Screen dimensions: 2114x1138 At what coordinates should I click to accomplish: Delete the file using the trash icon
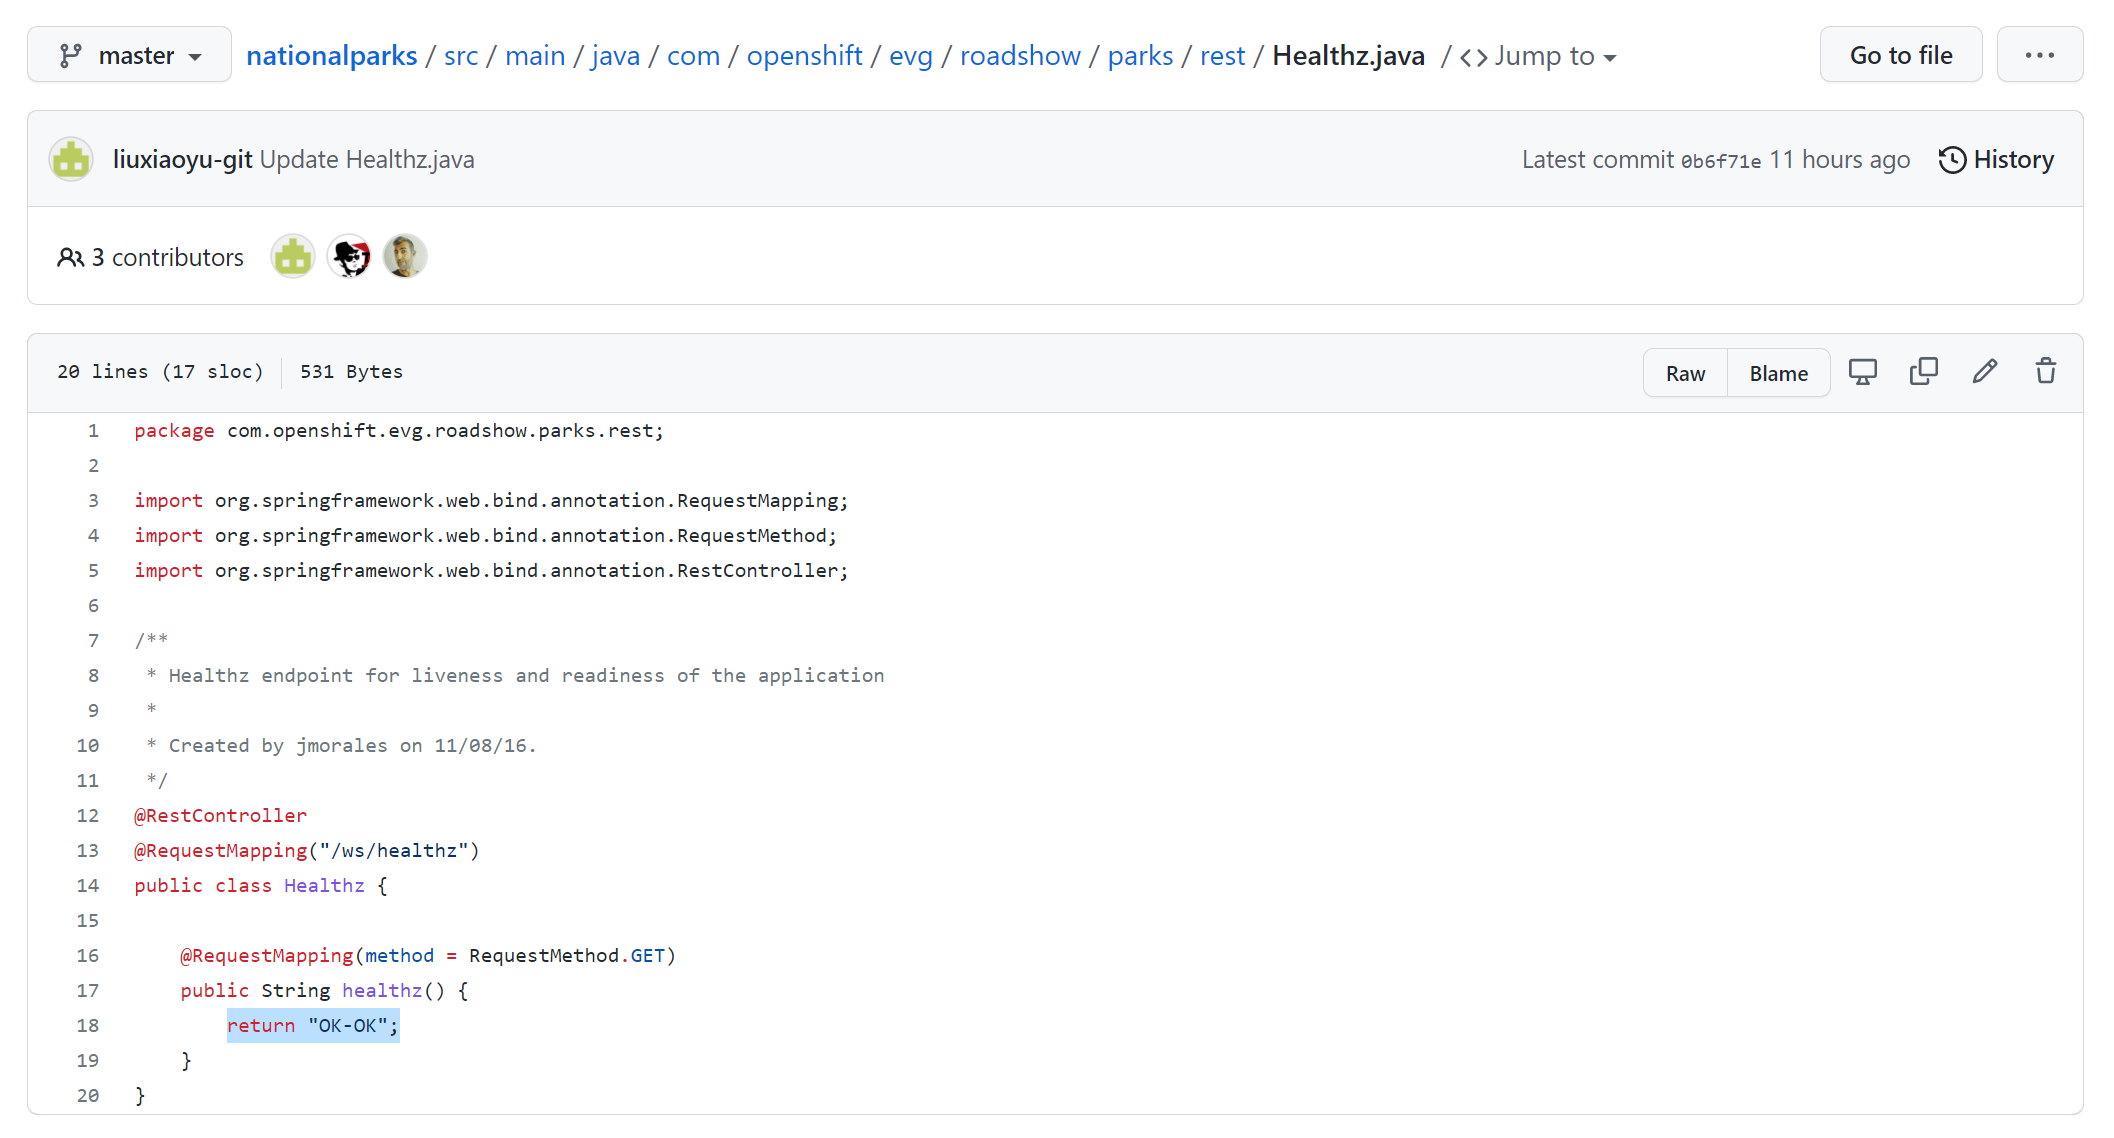click(2044, 371)
